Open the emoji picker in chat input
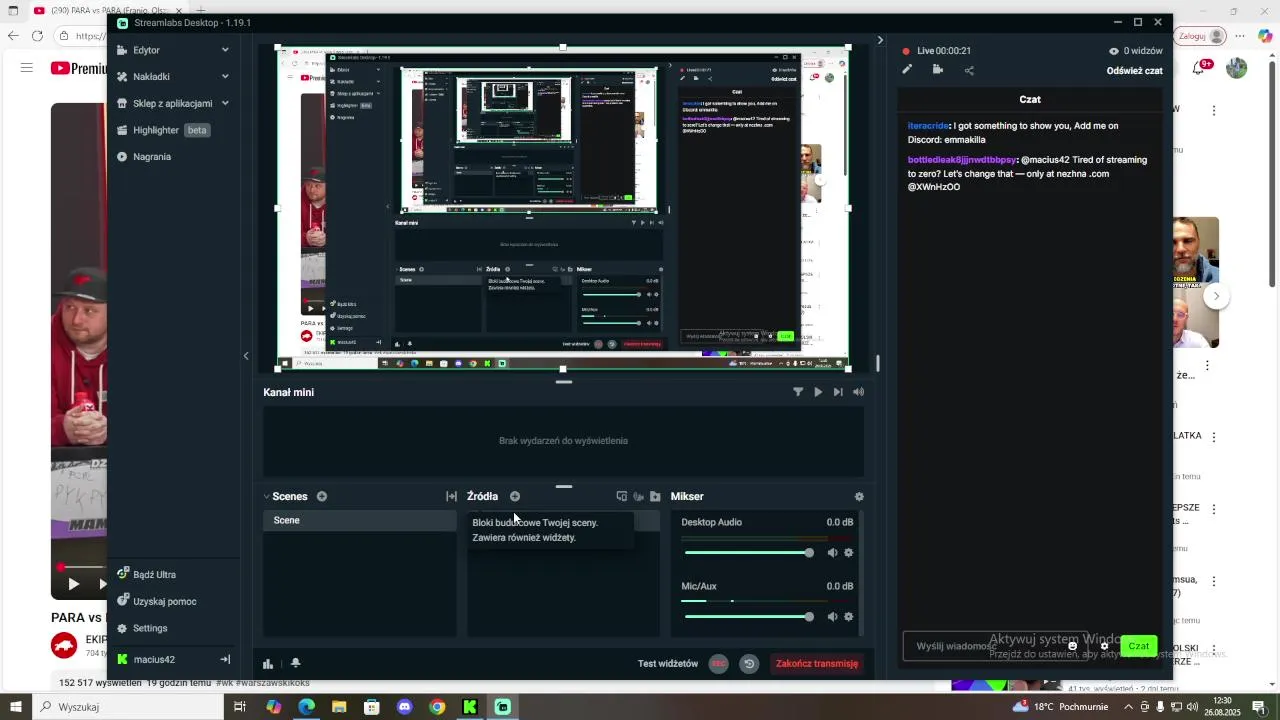1280x720 pixels. click(1073, 646)
